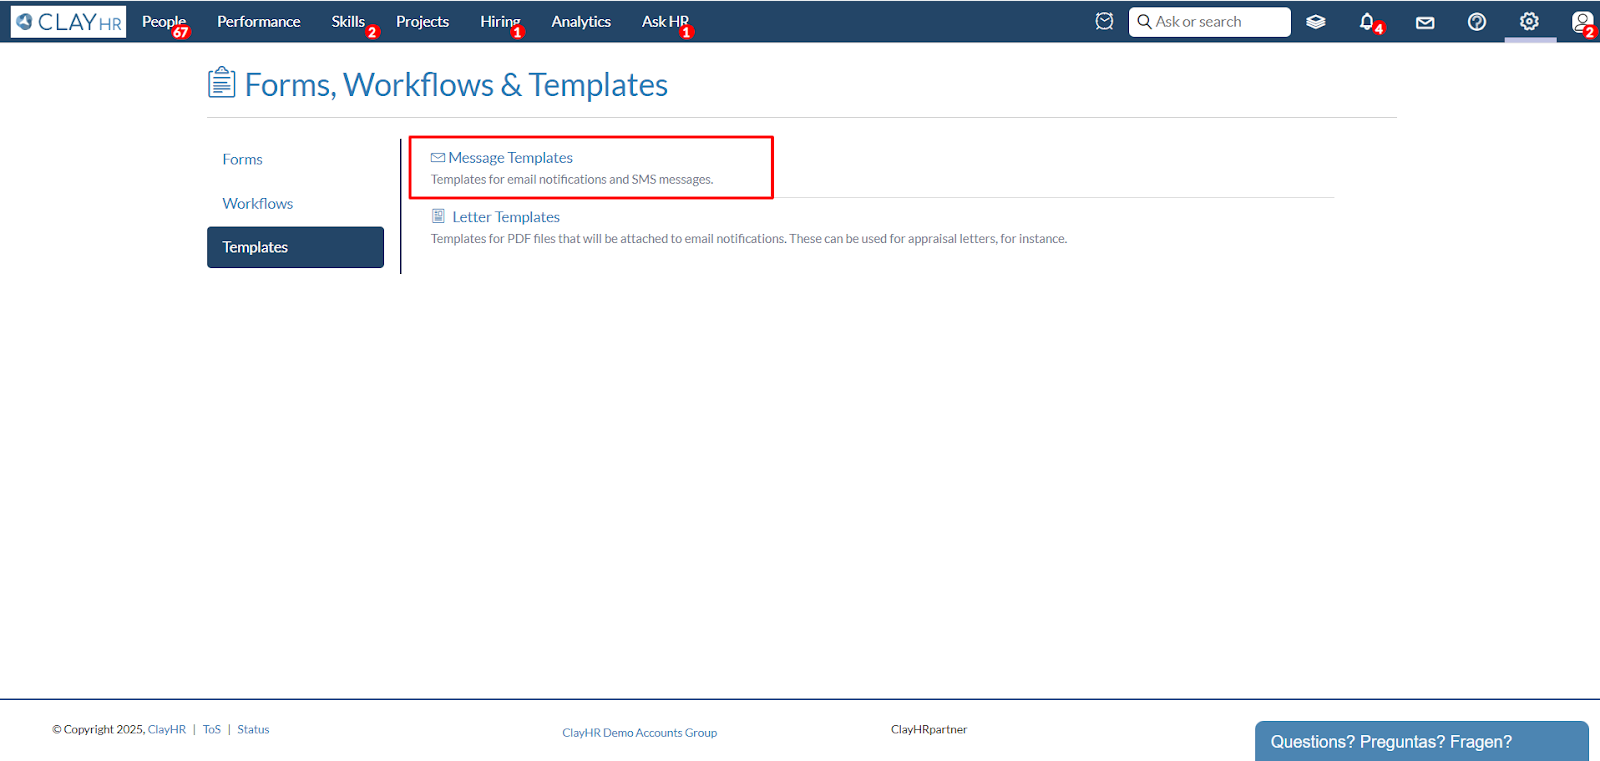1600x761 pixels.
Task: Open the help question mark icon
Action: pyautogui.click(x=1477, y=21)
